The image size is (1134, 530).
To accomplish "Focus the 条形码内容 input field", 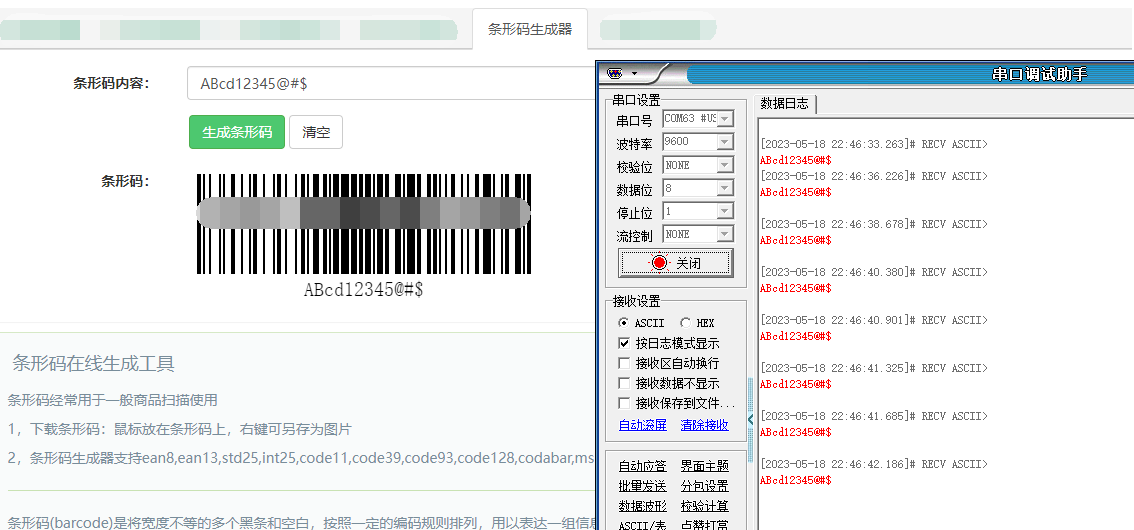I will 391,83.
